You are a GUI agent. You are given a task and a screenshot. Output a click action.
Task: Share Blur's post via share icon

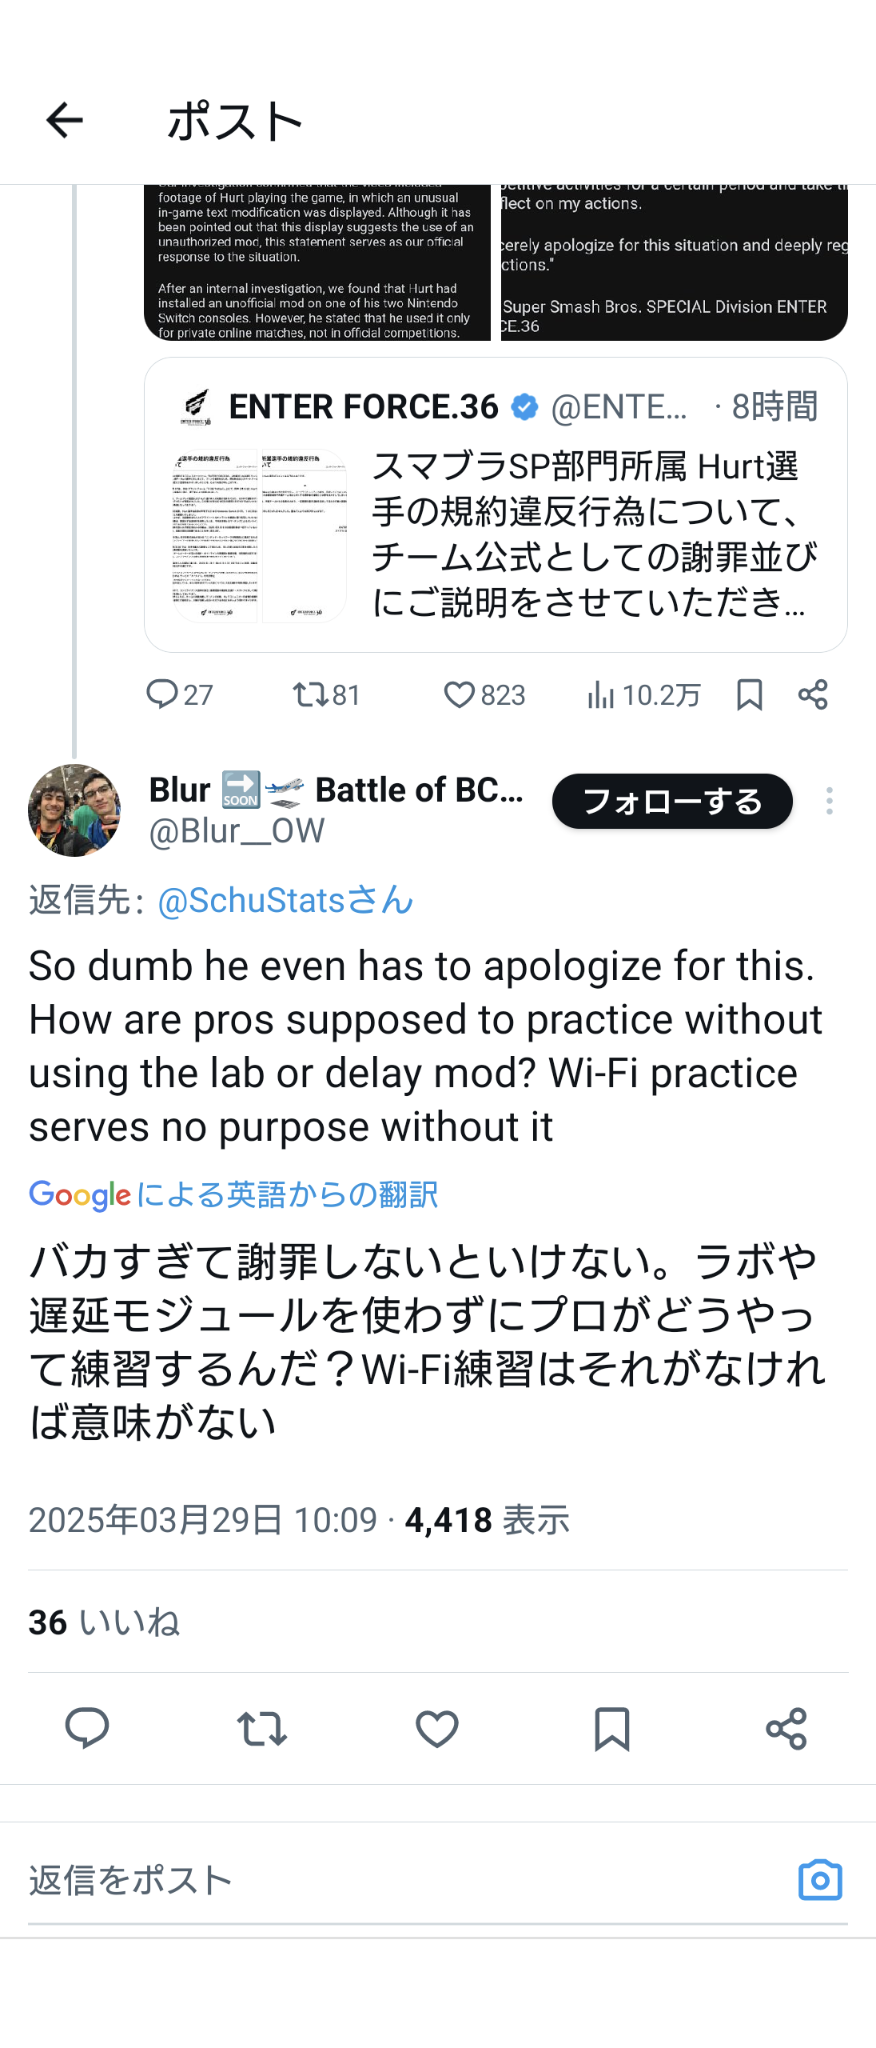click(787, 1728)
